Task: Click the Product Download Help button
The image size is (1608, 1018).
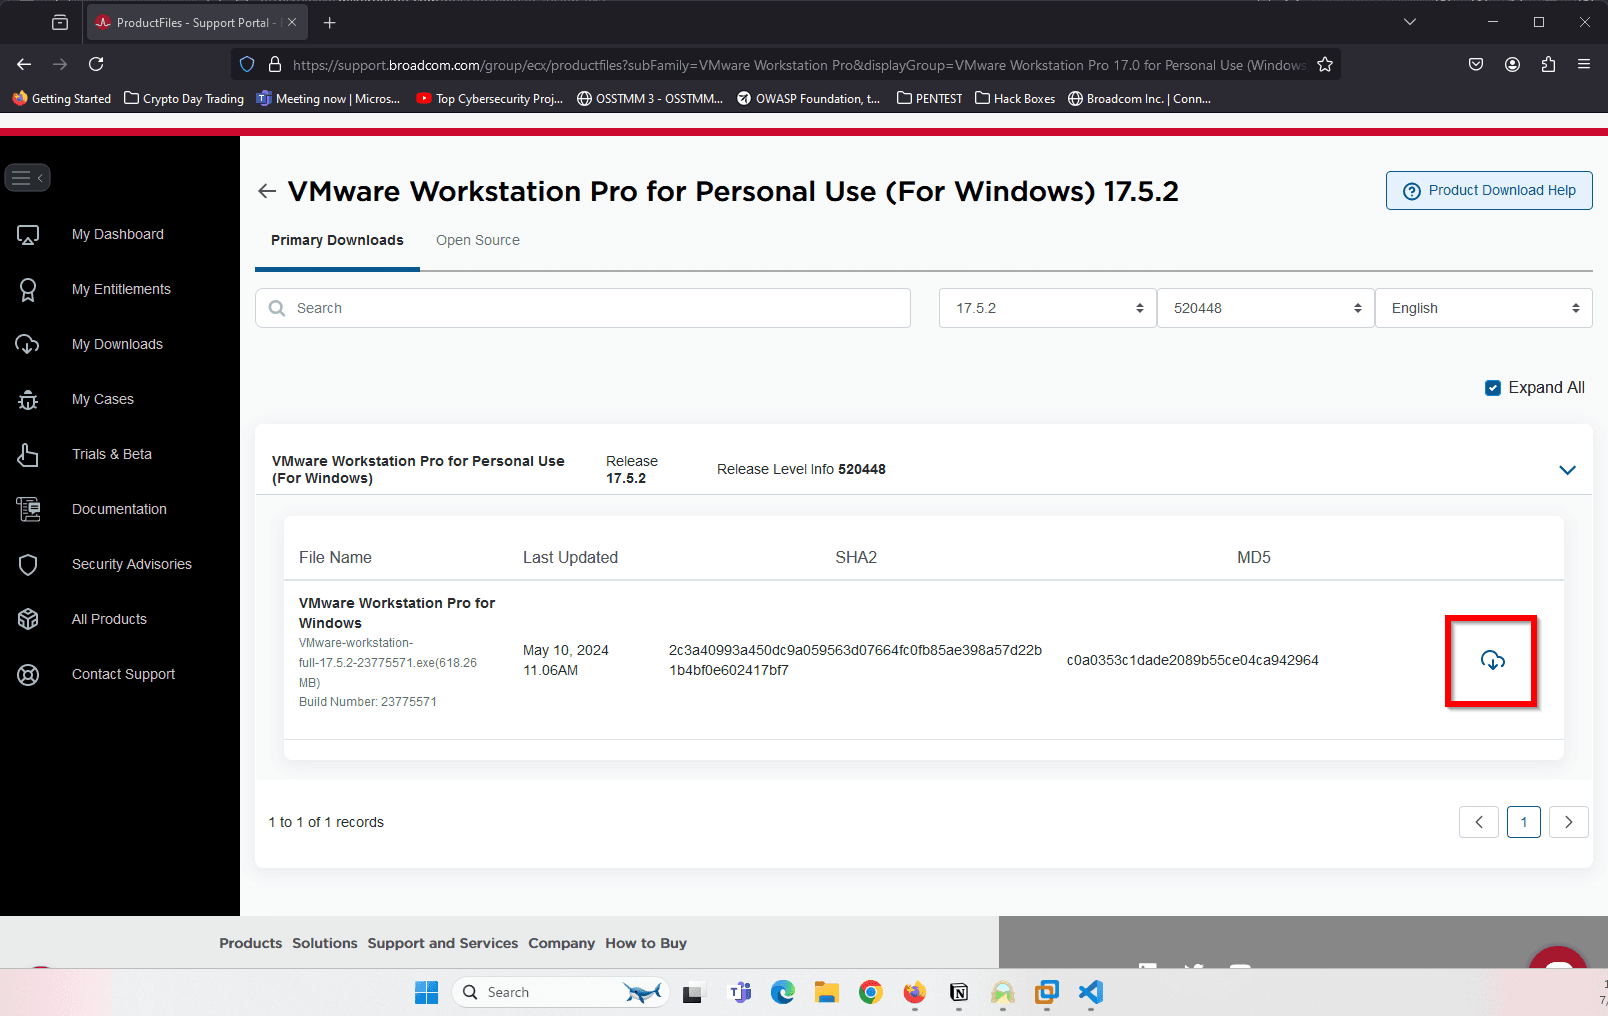Action: (x=1489, y=191)
